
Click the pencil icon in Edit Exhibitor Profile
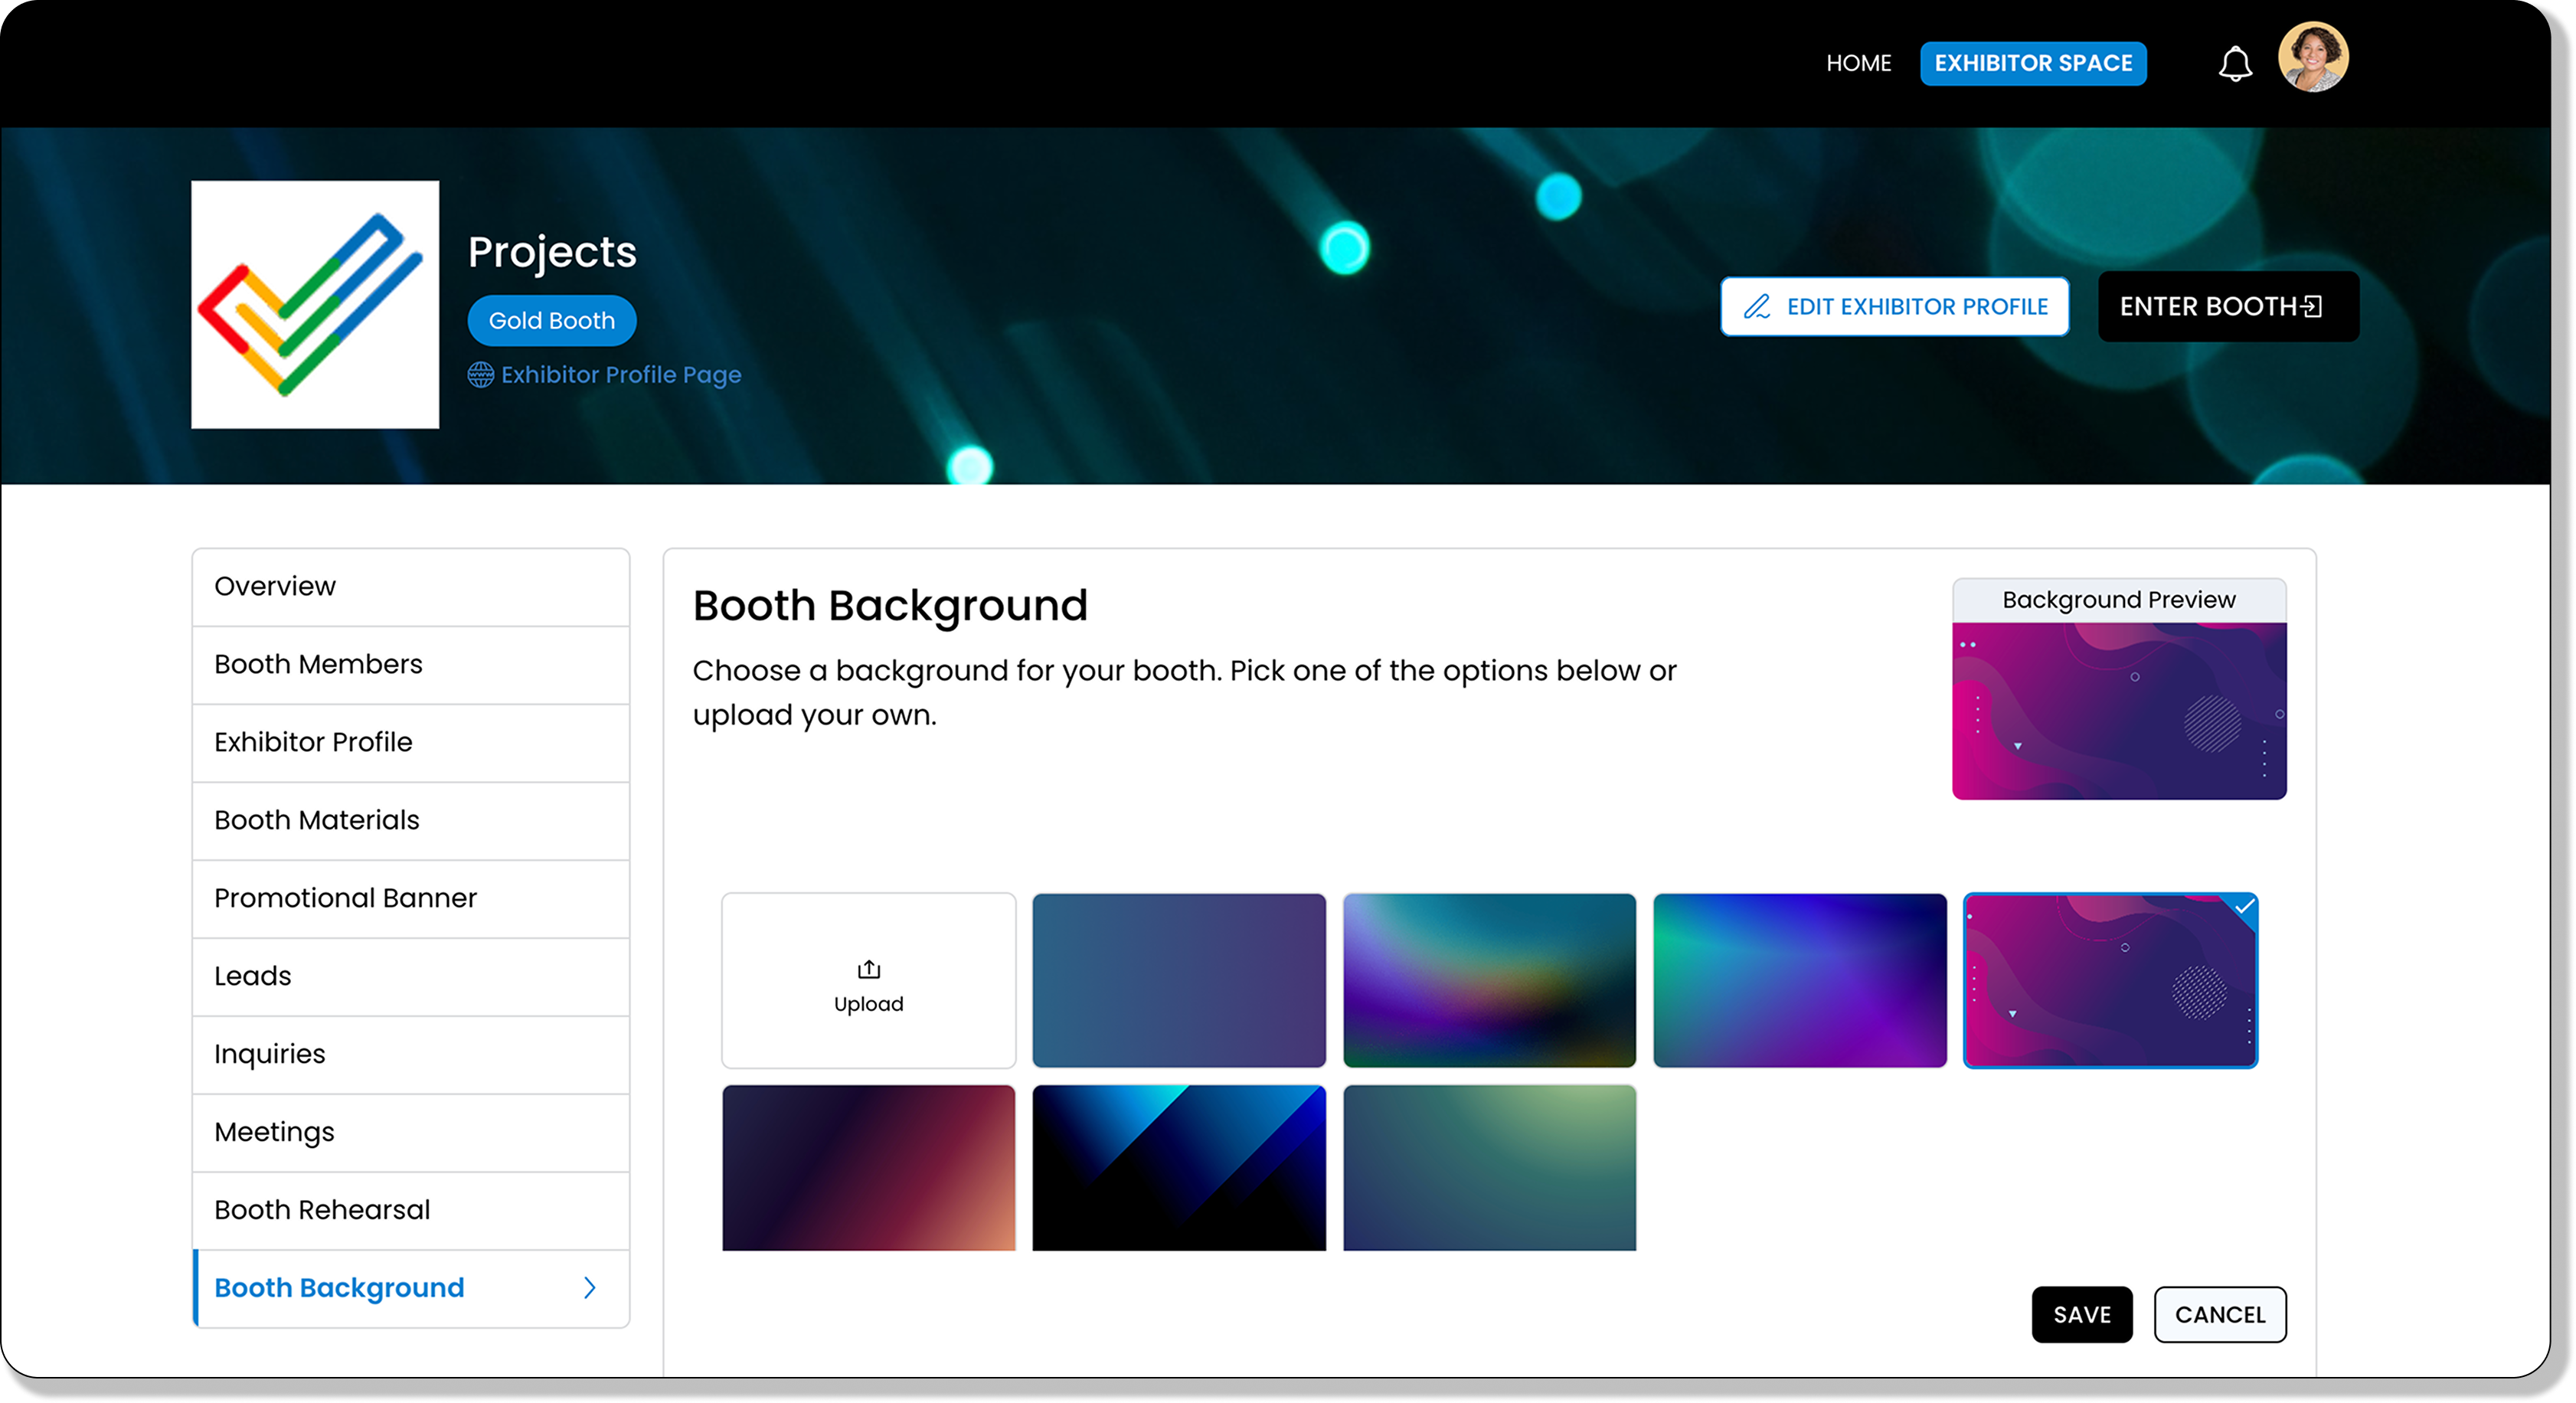[x=1757, y=307]
